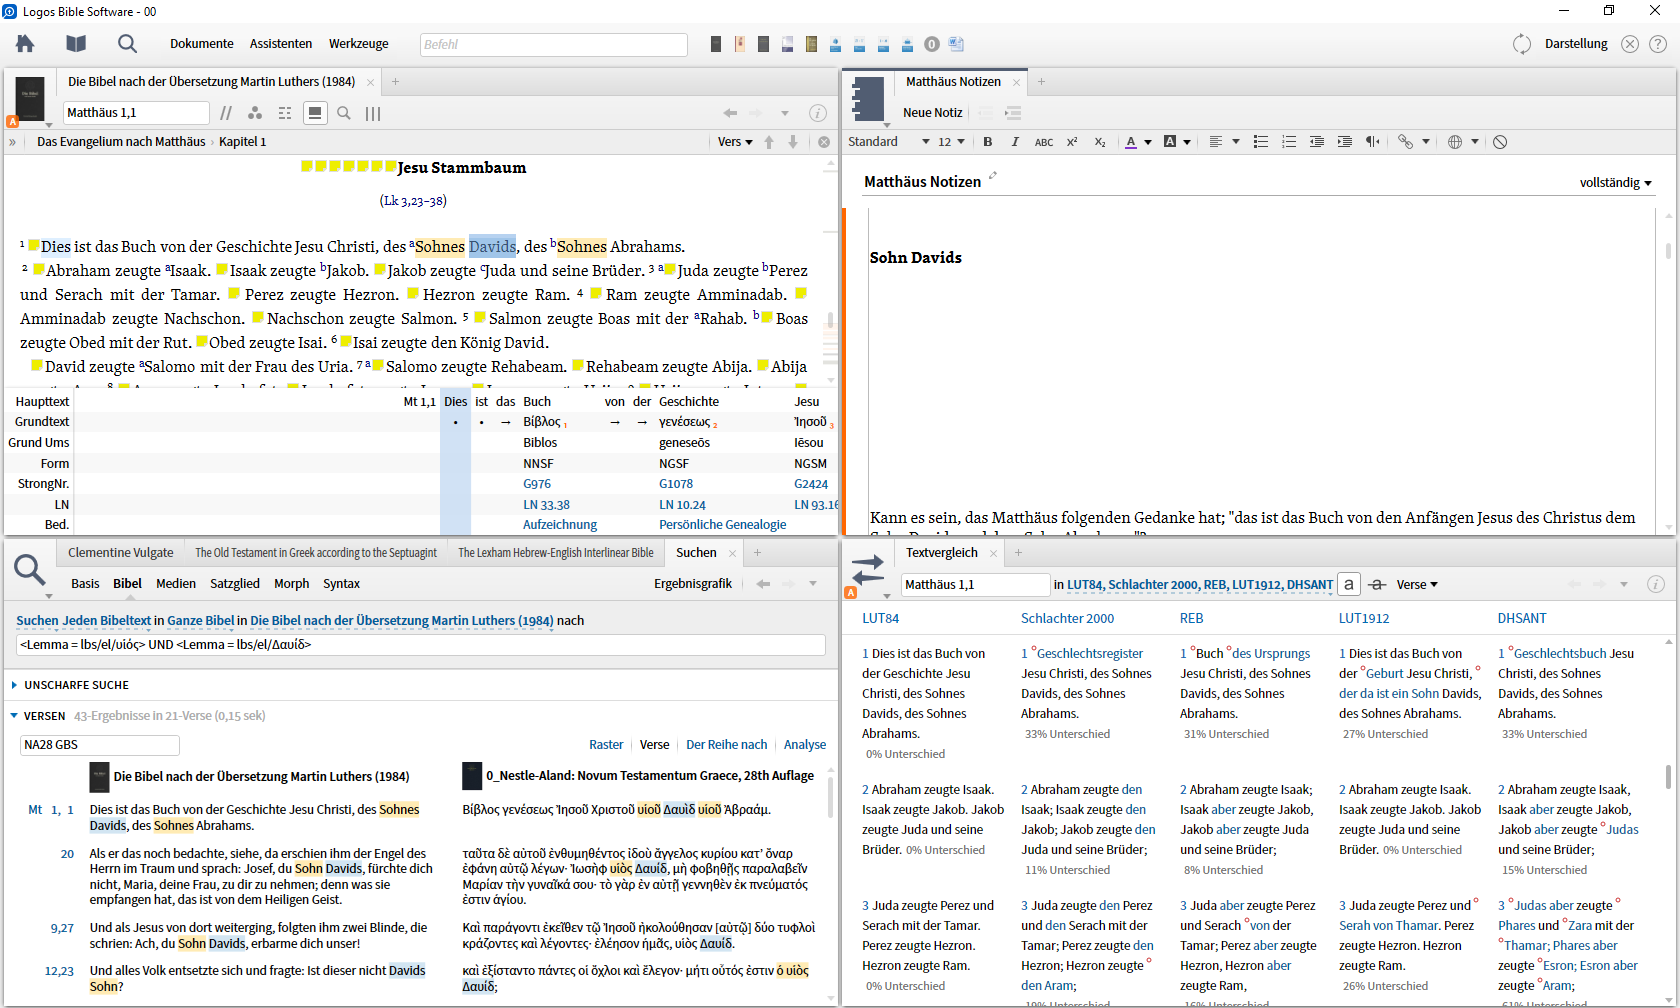Viewport: 1680px width, 1008px height.
Task: Increase indent in the note editor
Action: pyautogui.click(x=1345, y=142)
